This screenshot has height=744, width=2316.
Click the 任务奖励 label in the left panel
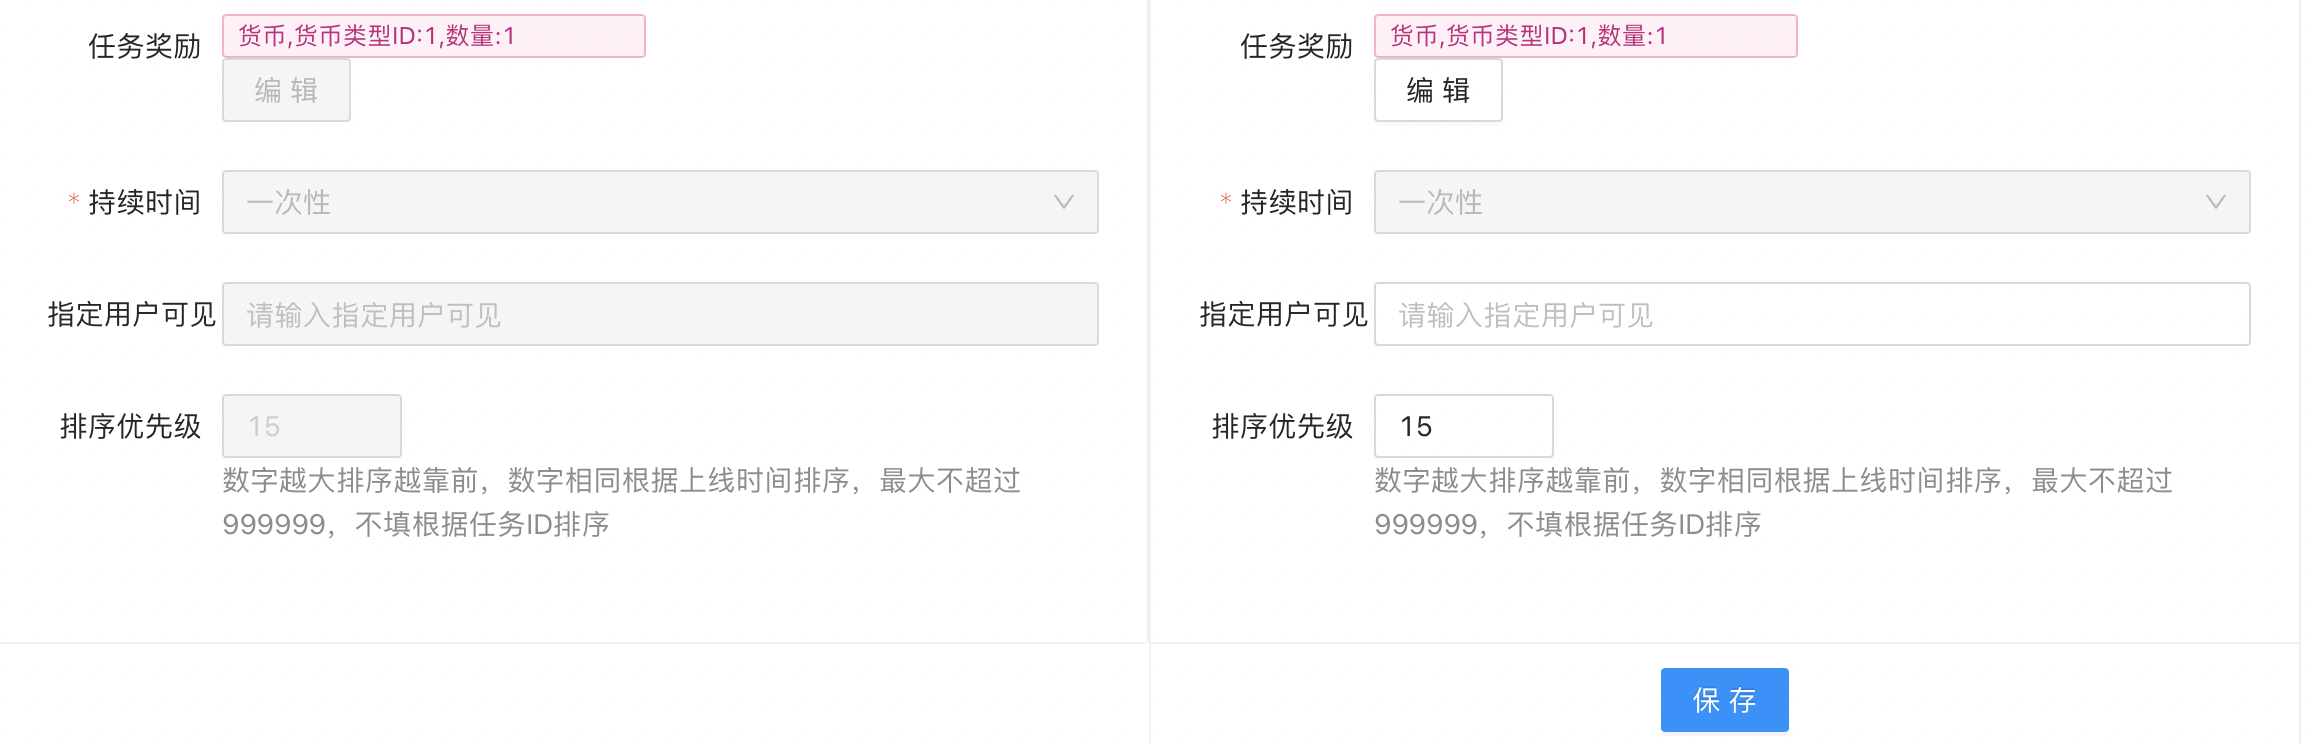[144, 46]
